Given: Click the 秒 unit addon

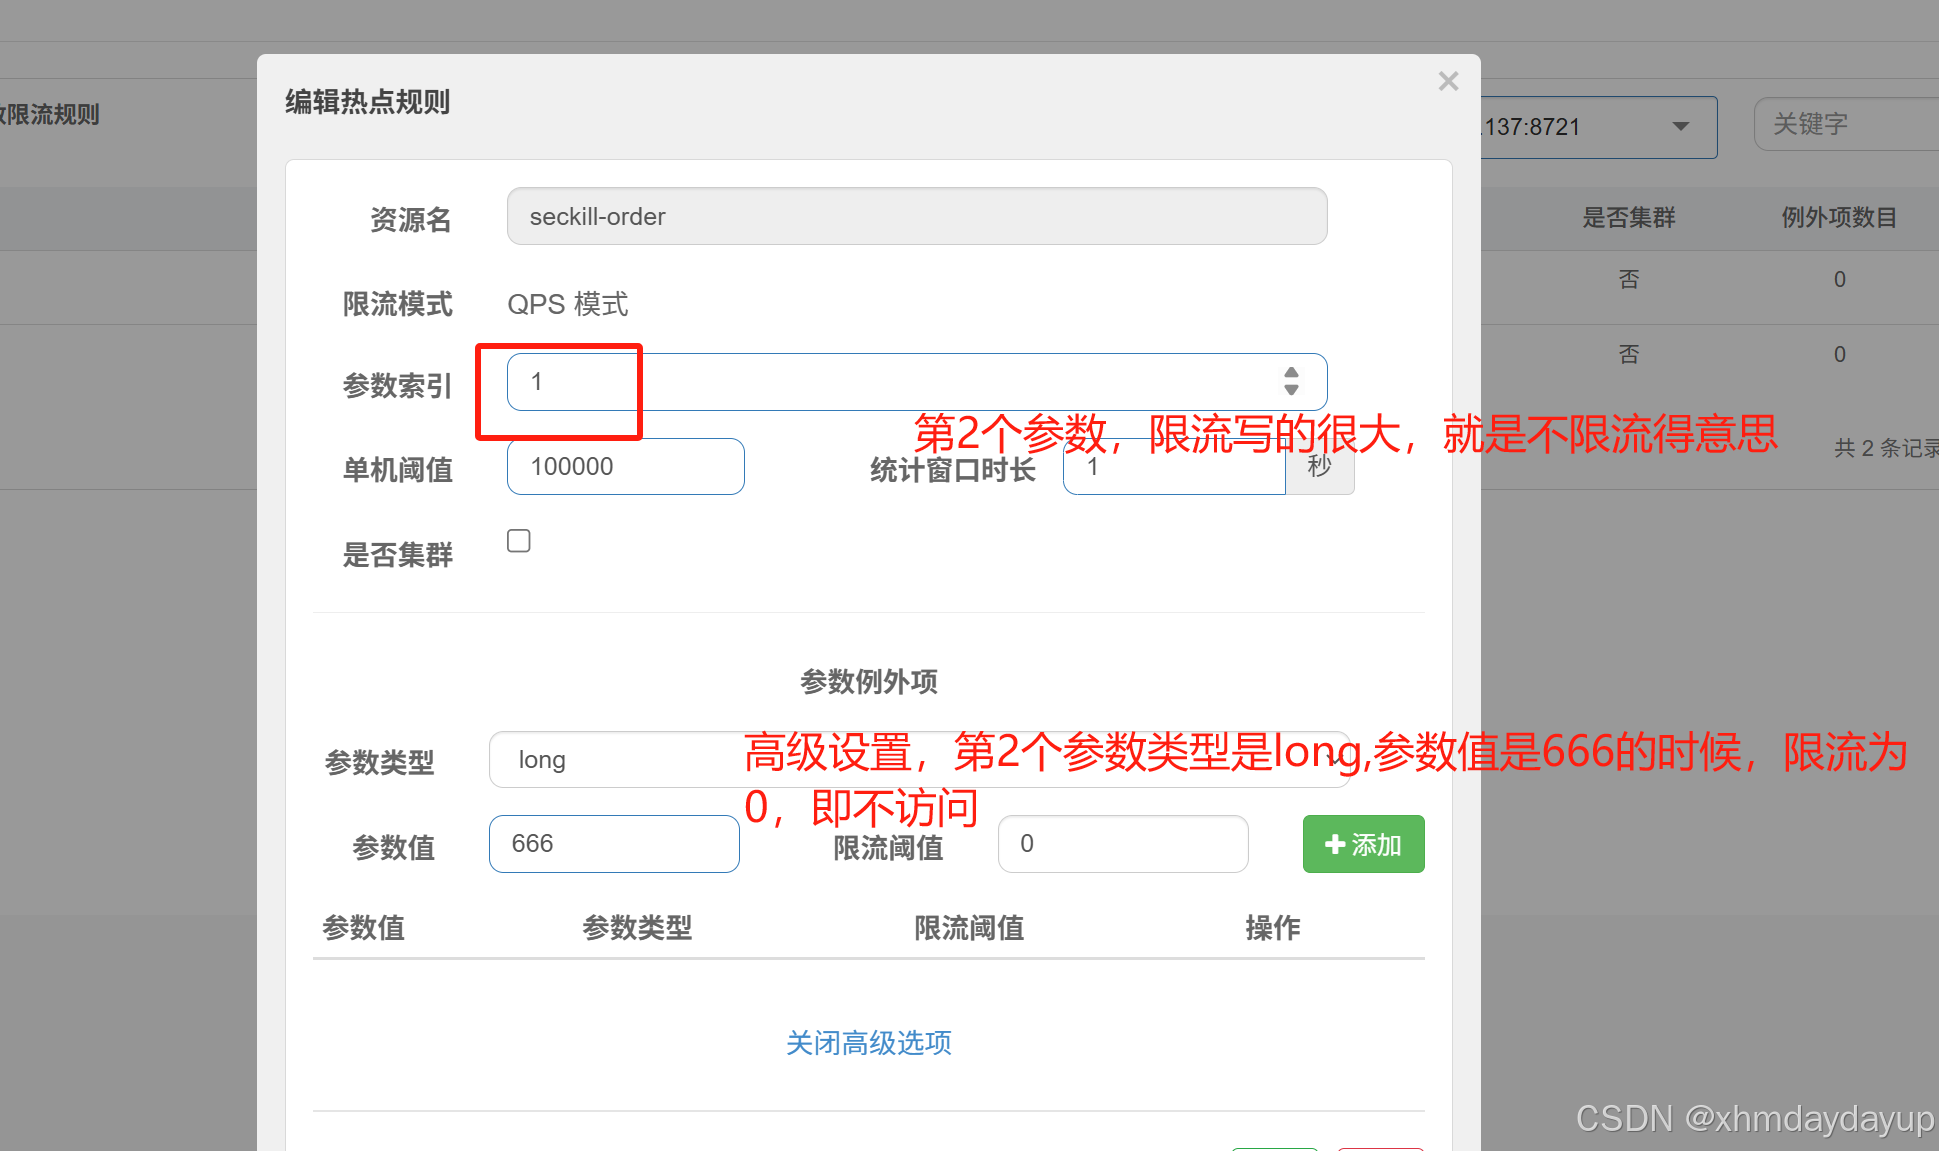Looking at the screenshot, I should (1320, 467).
